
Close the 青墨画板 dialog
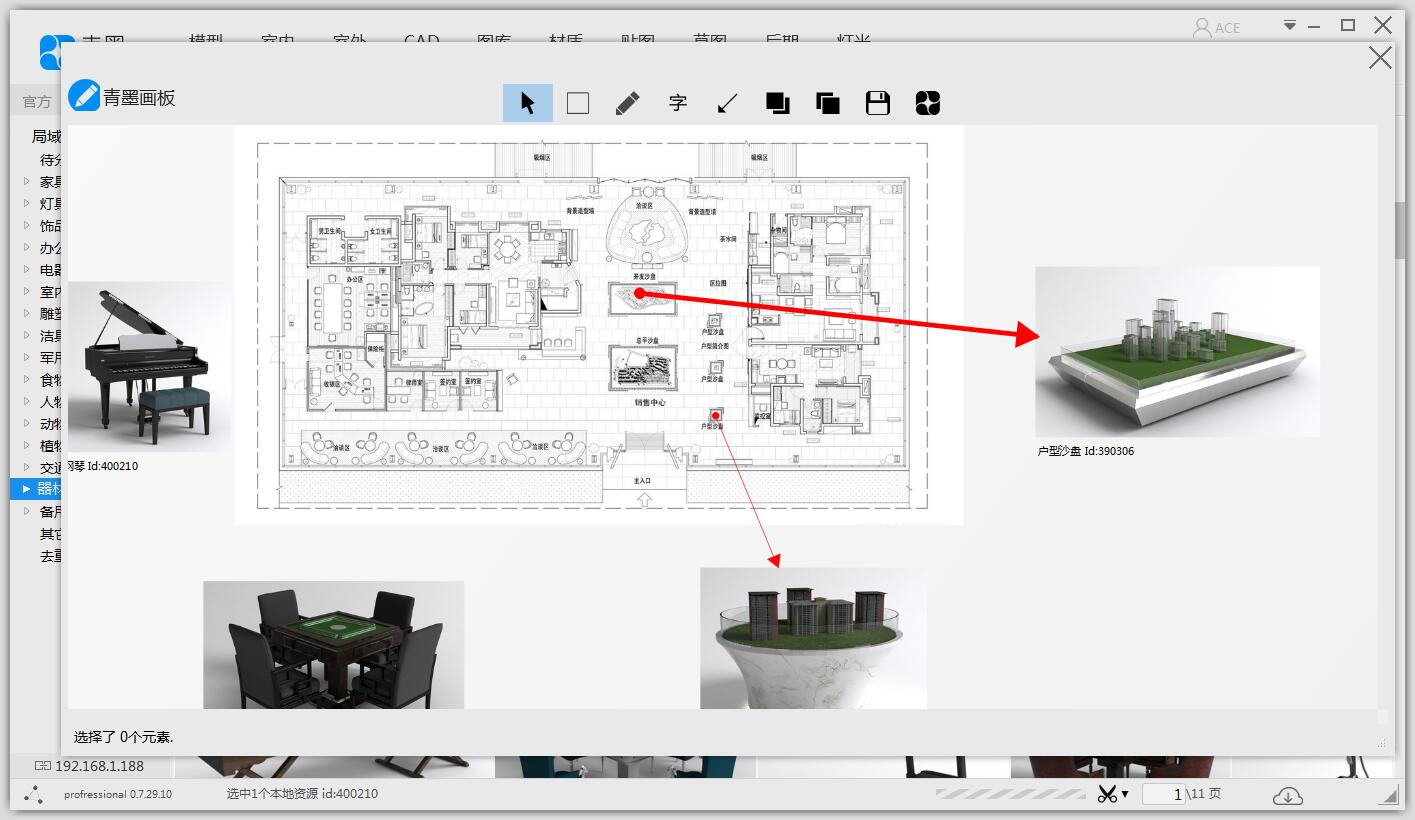pyautogui.click(x=1380, y=58)
